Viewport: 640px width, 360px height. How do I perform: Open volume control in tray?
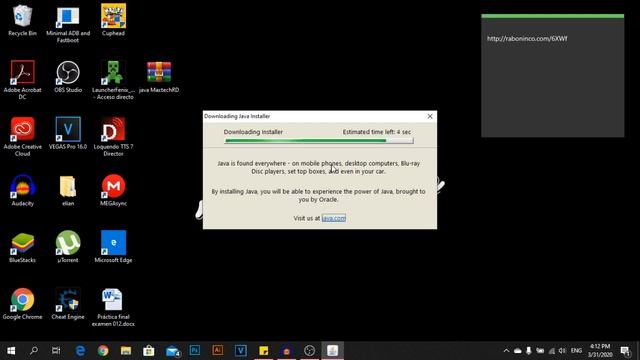pyautogui.click(x=562, y=351)
